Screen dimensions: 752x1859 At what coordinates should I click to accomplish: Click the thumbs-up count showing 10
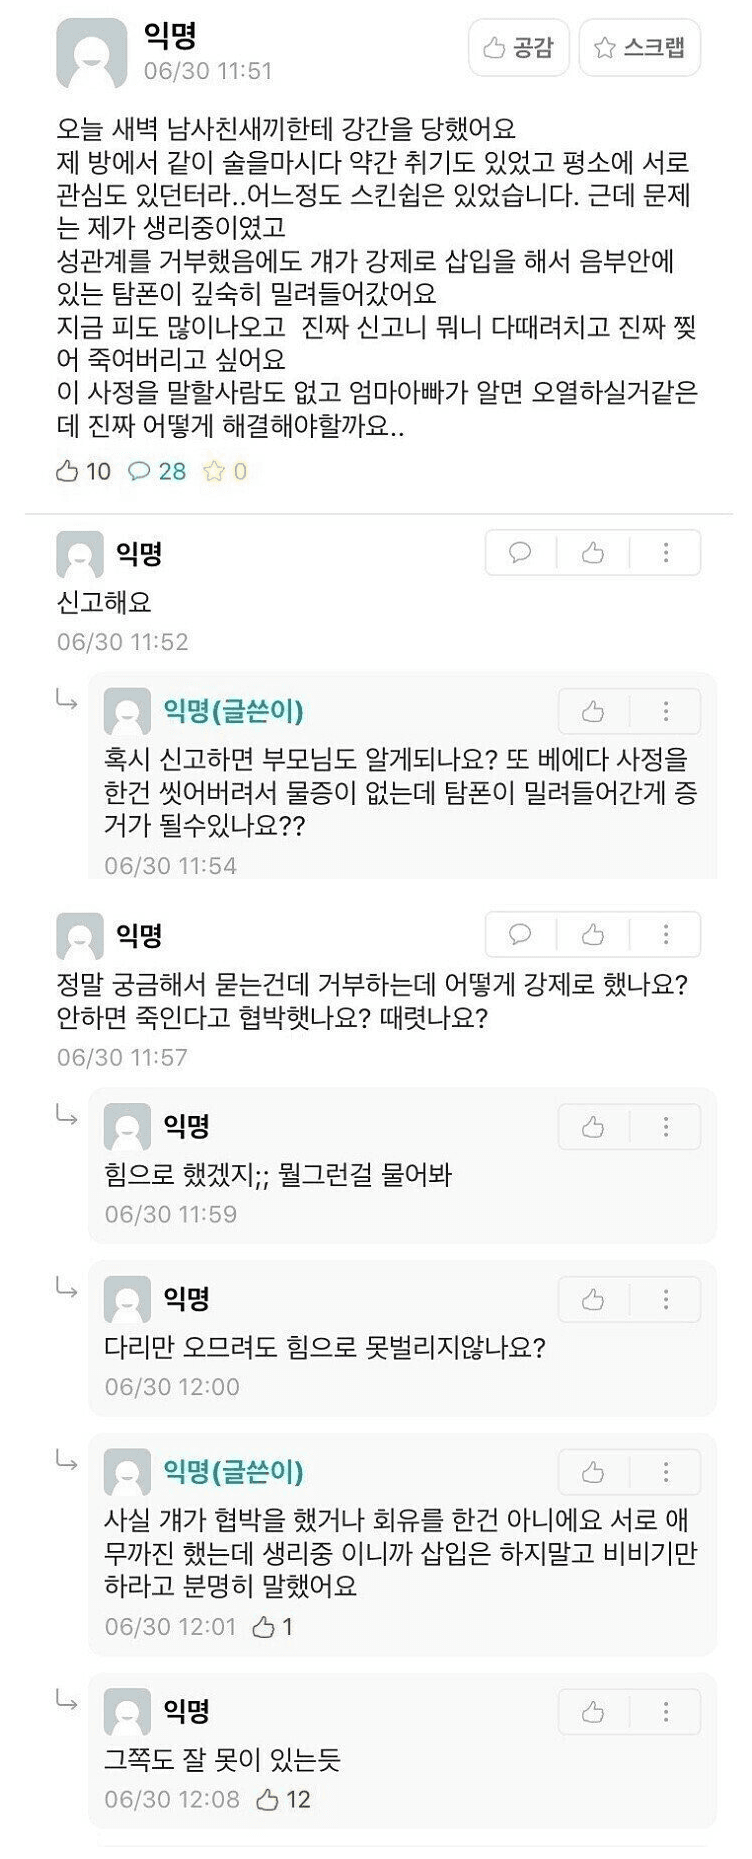[x=83, y=471]
